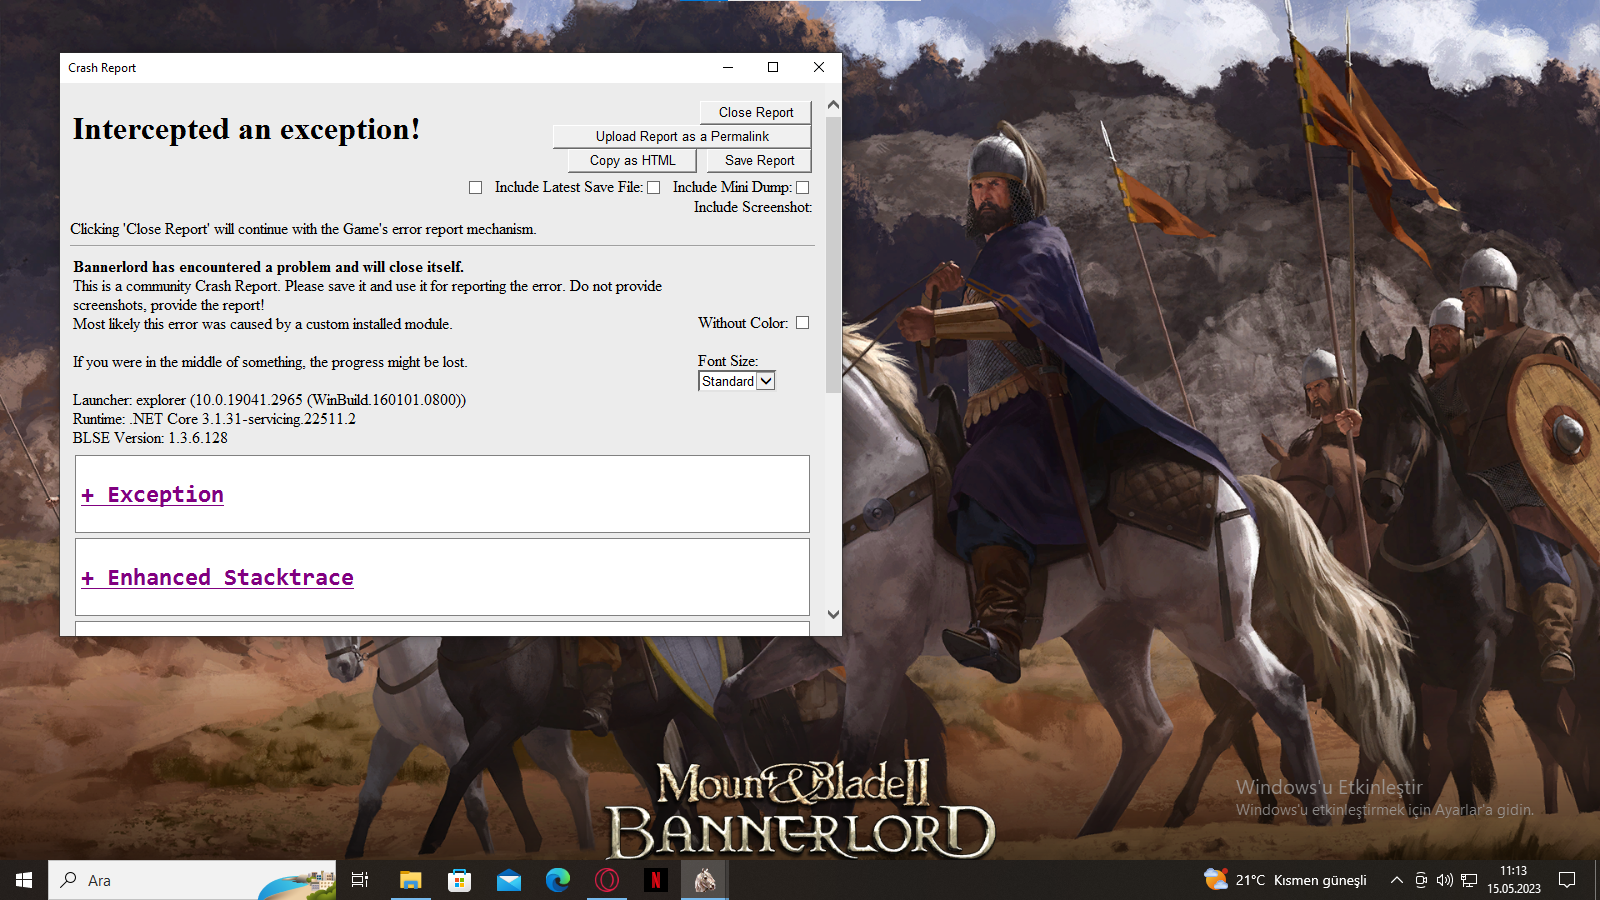
Task: Open the taskbar clock showing 11:13
Action: click(x=1513, y=880)
